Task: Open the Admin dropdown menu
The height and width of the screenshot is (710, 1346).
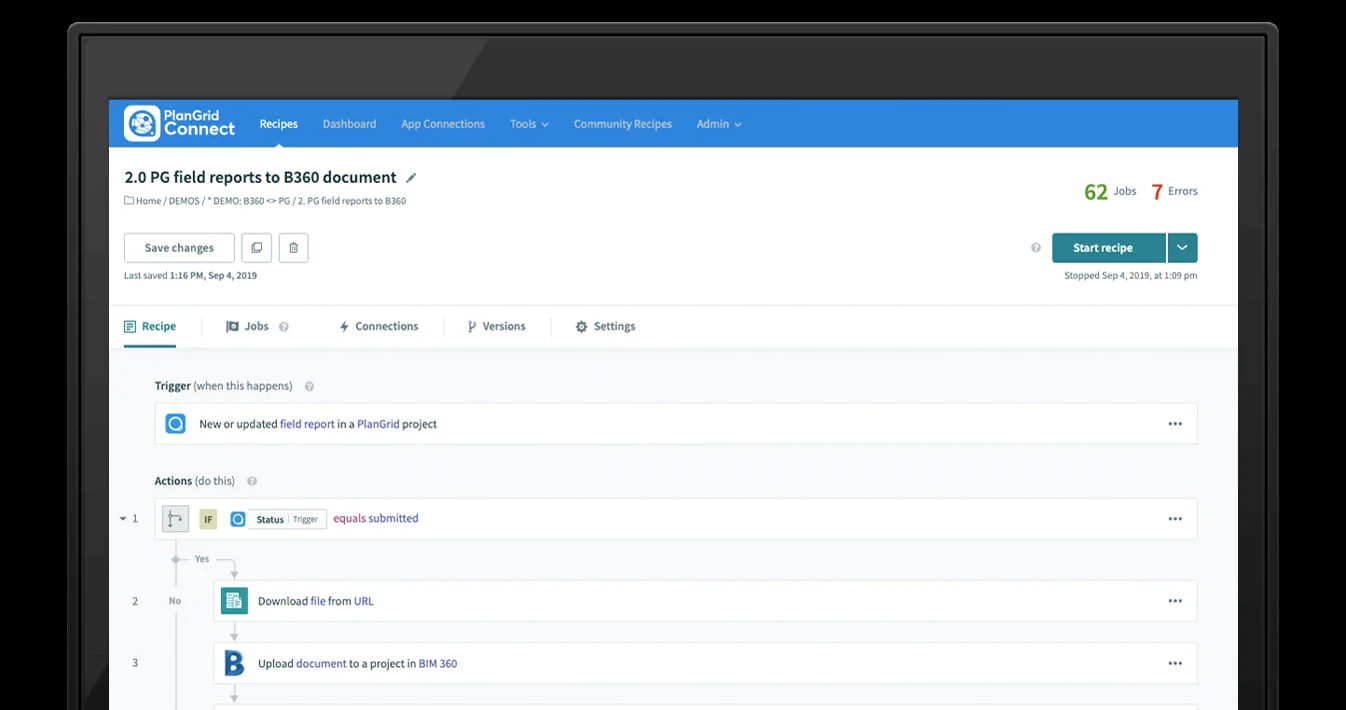Action: (x=719, y=124)
